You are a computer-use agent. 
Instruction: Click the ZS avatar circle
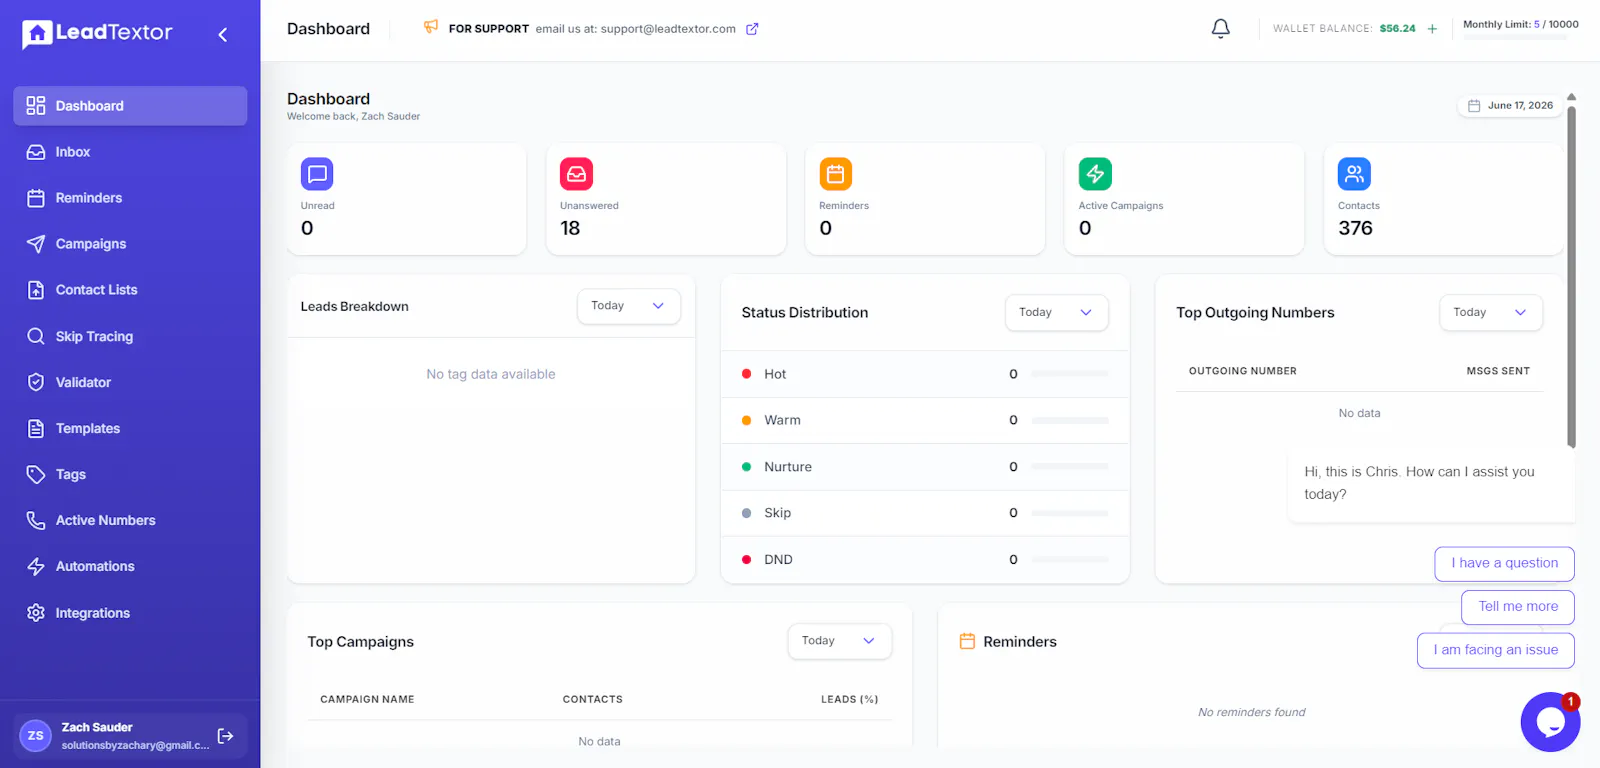(36, 736)
